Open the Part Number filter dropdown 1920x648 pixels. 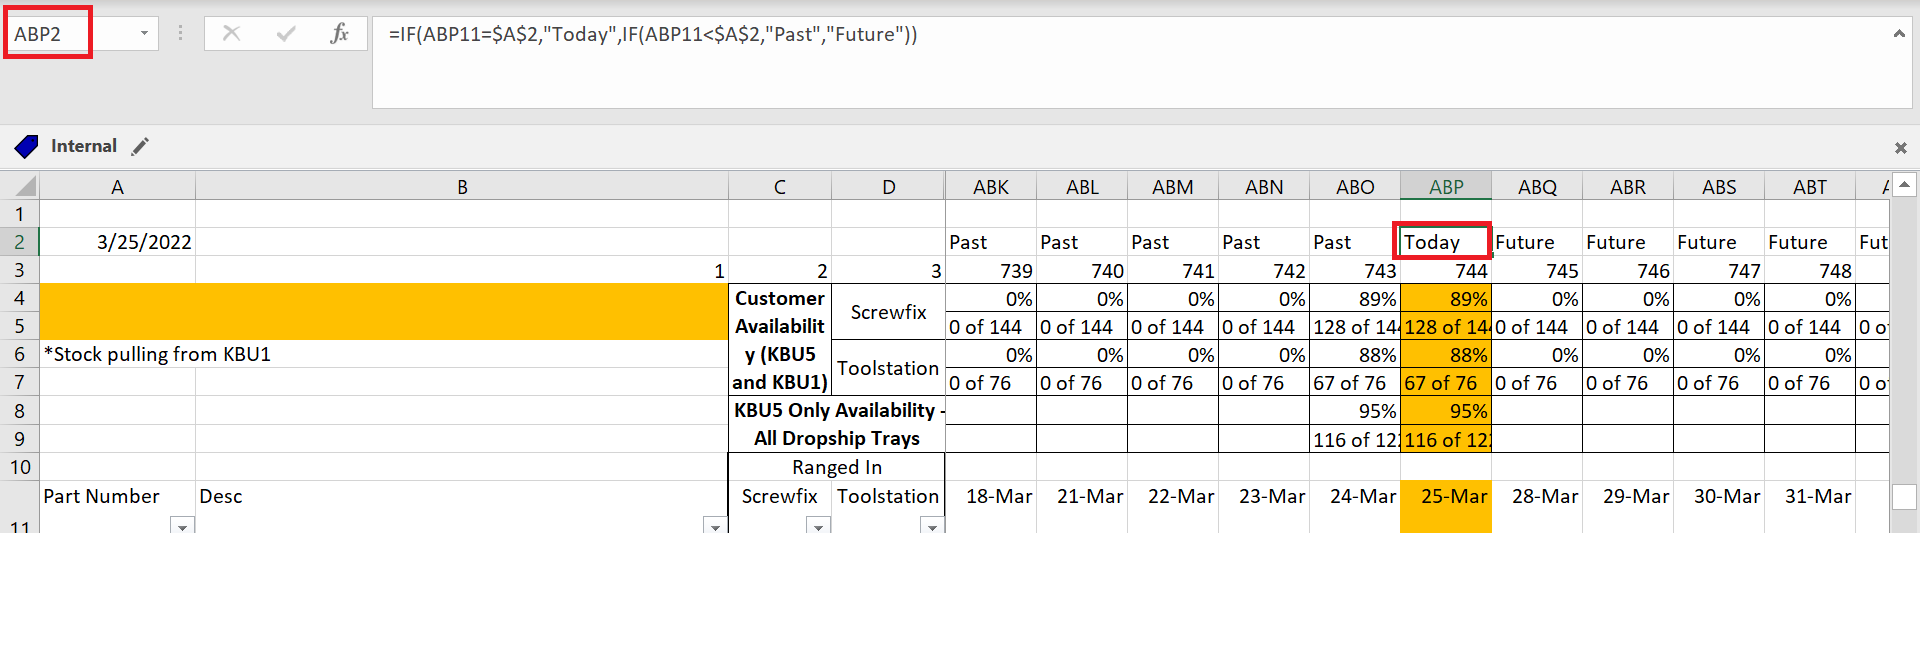[182, 526]
